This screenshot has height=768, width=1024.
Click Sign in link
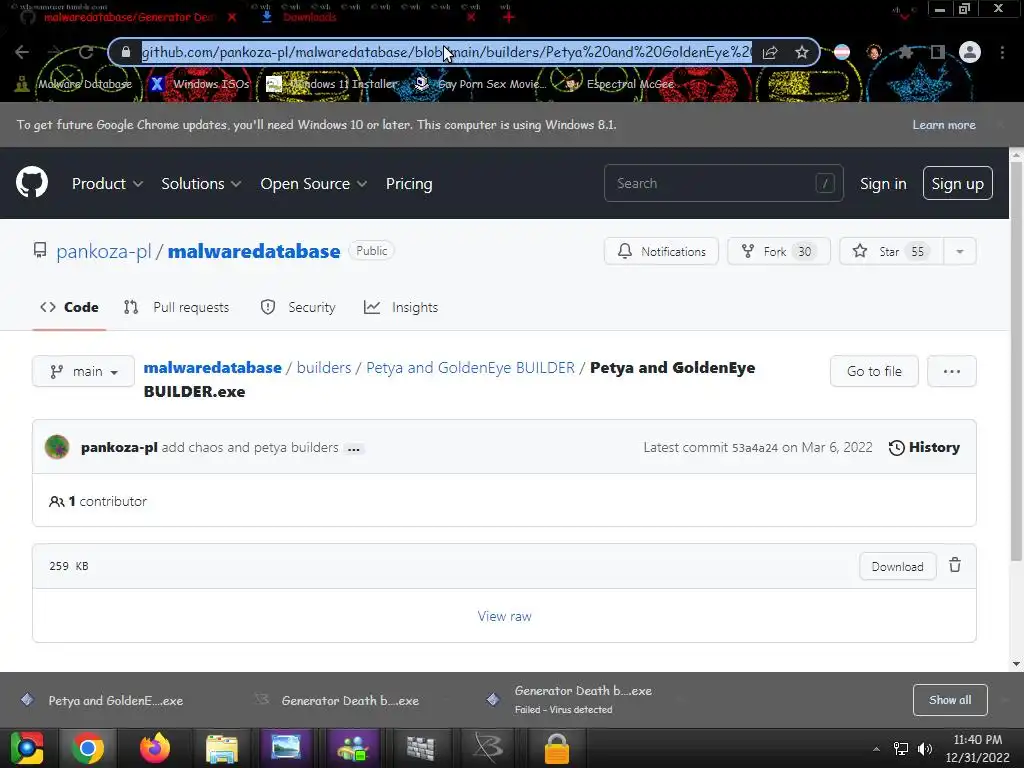[883, 184]
